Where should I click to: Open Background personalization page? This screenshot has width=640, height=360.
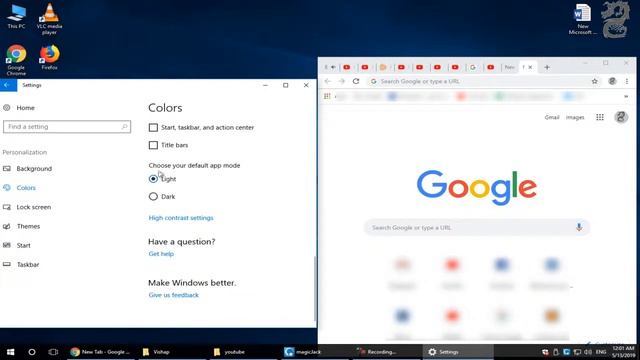[x=34, y=169]
